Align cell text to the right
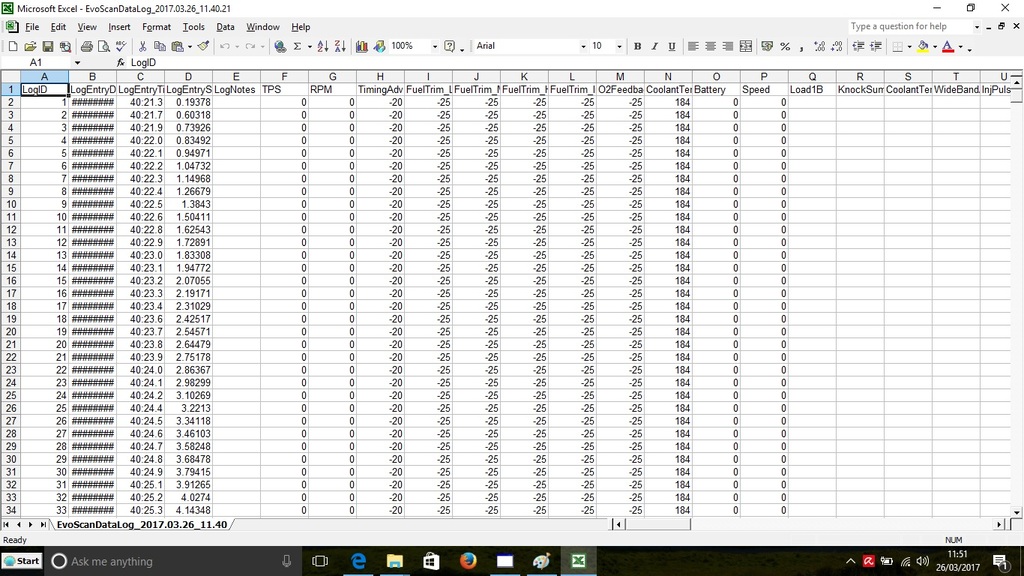The image size is (1024, 576). tap(728, 46)
